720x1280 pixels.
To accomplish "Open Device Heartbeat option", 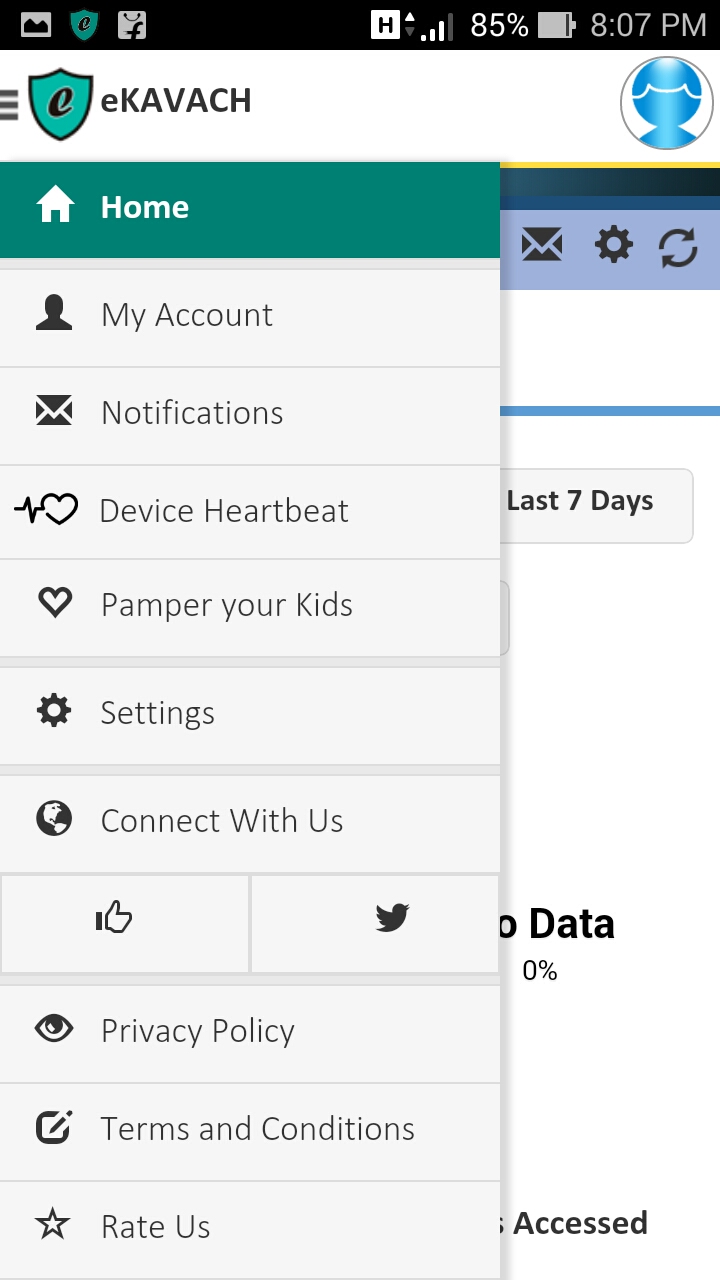I will click(250, 511).
